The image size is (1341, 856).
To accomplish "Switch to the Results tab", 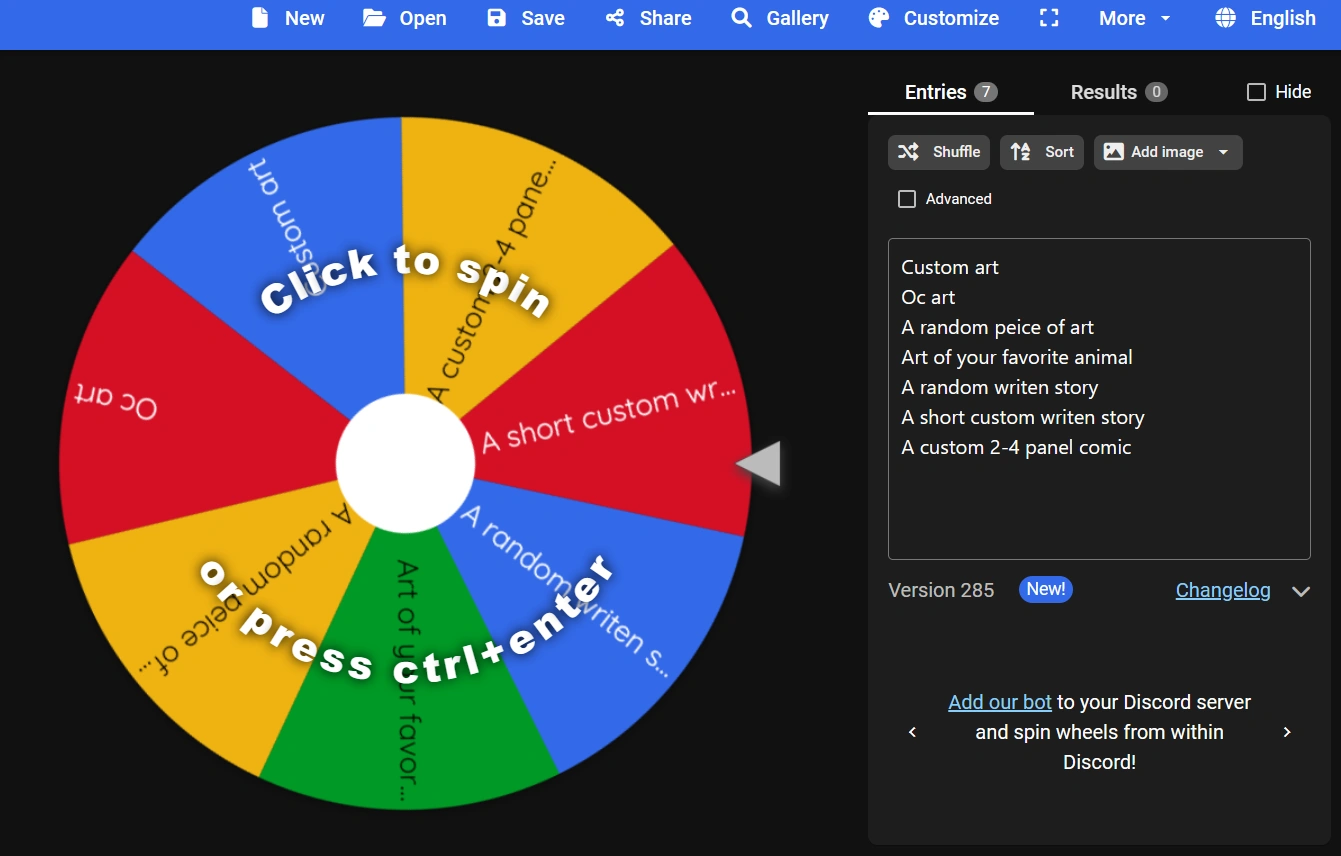I will coord(1105,91).
